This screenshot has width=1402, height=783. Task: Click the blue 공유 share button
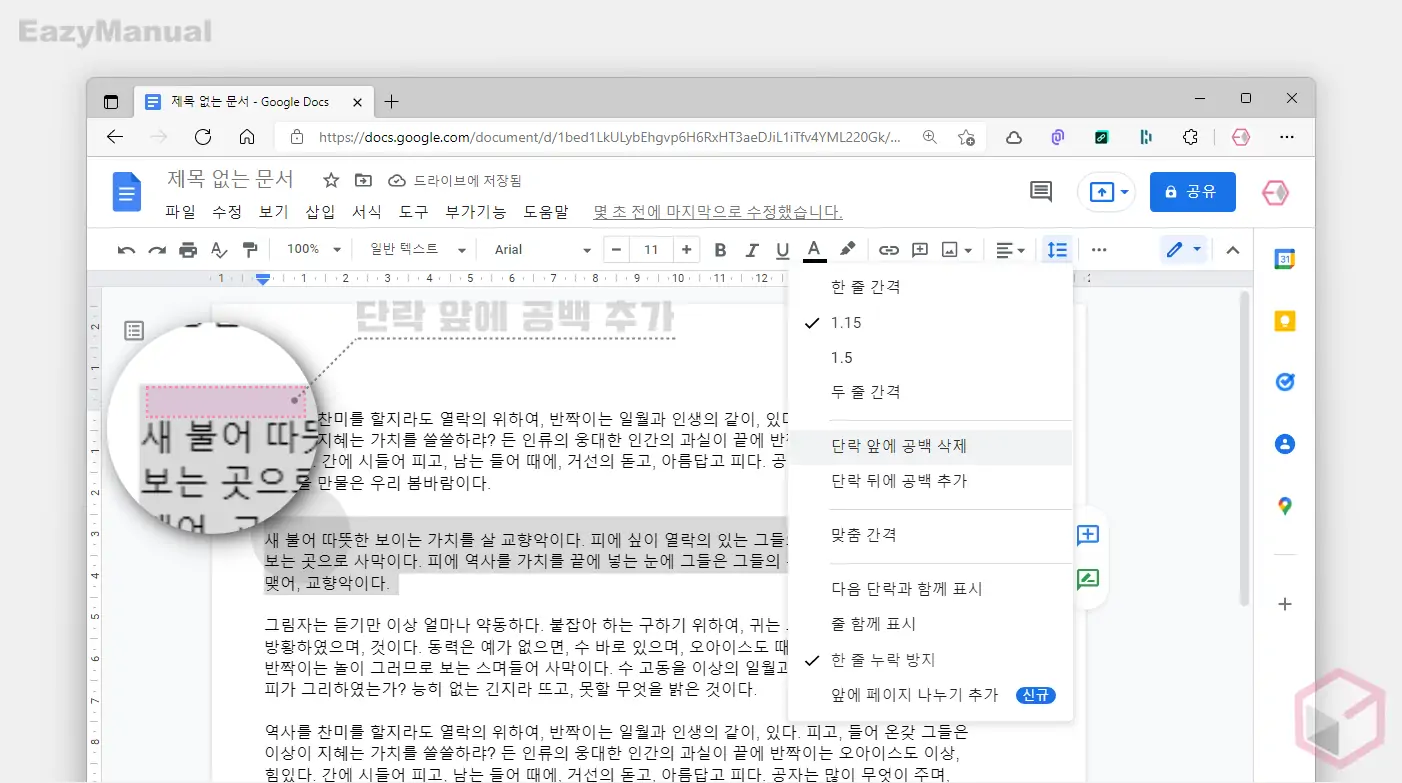point(1192,192)
